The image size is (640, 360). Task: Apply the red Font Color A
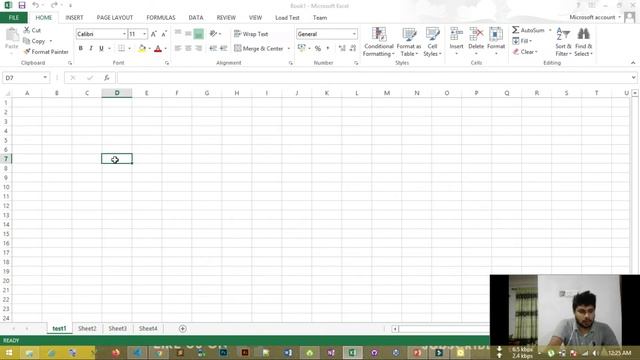click(x=158, y=49)
